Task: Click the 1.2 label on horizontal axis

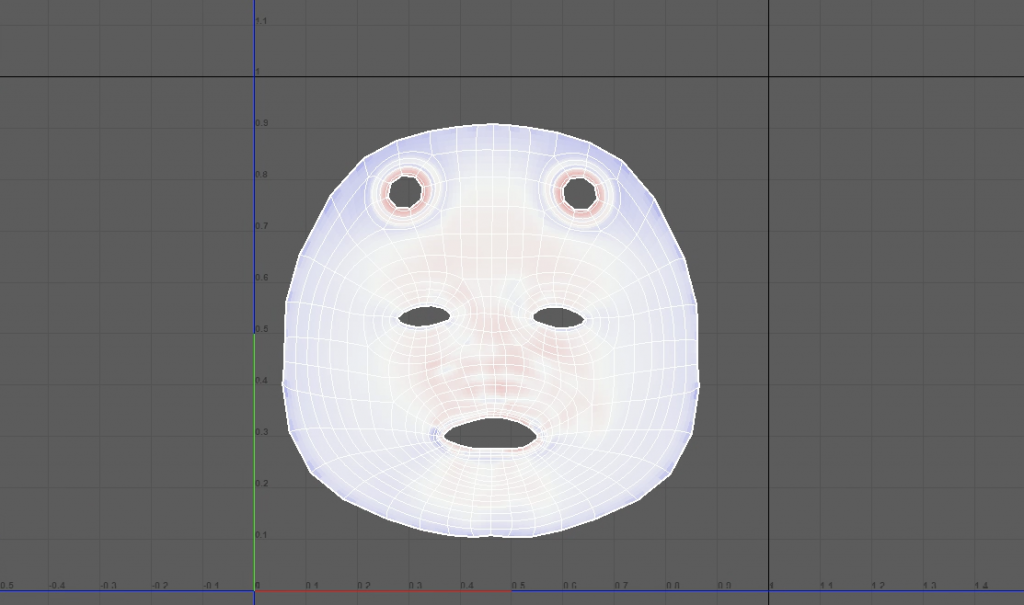Action: click(878, 585)
